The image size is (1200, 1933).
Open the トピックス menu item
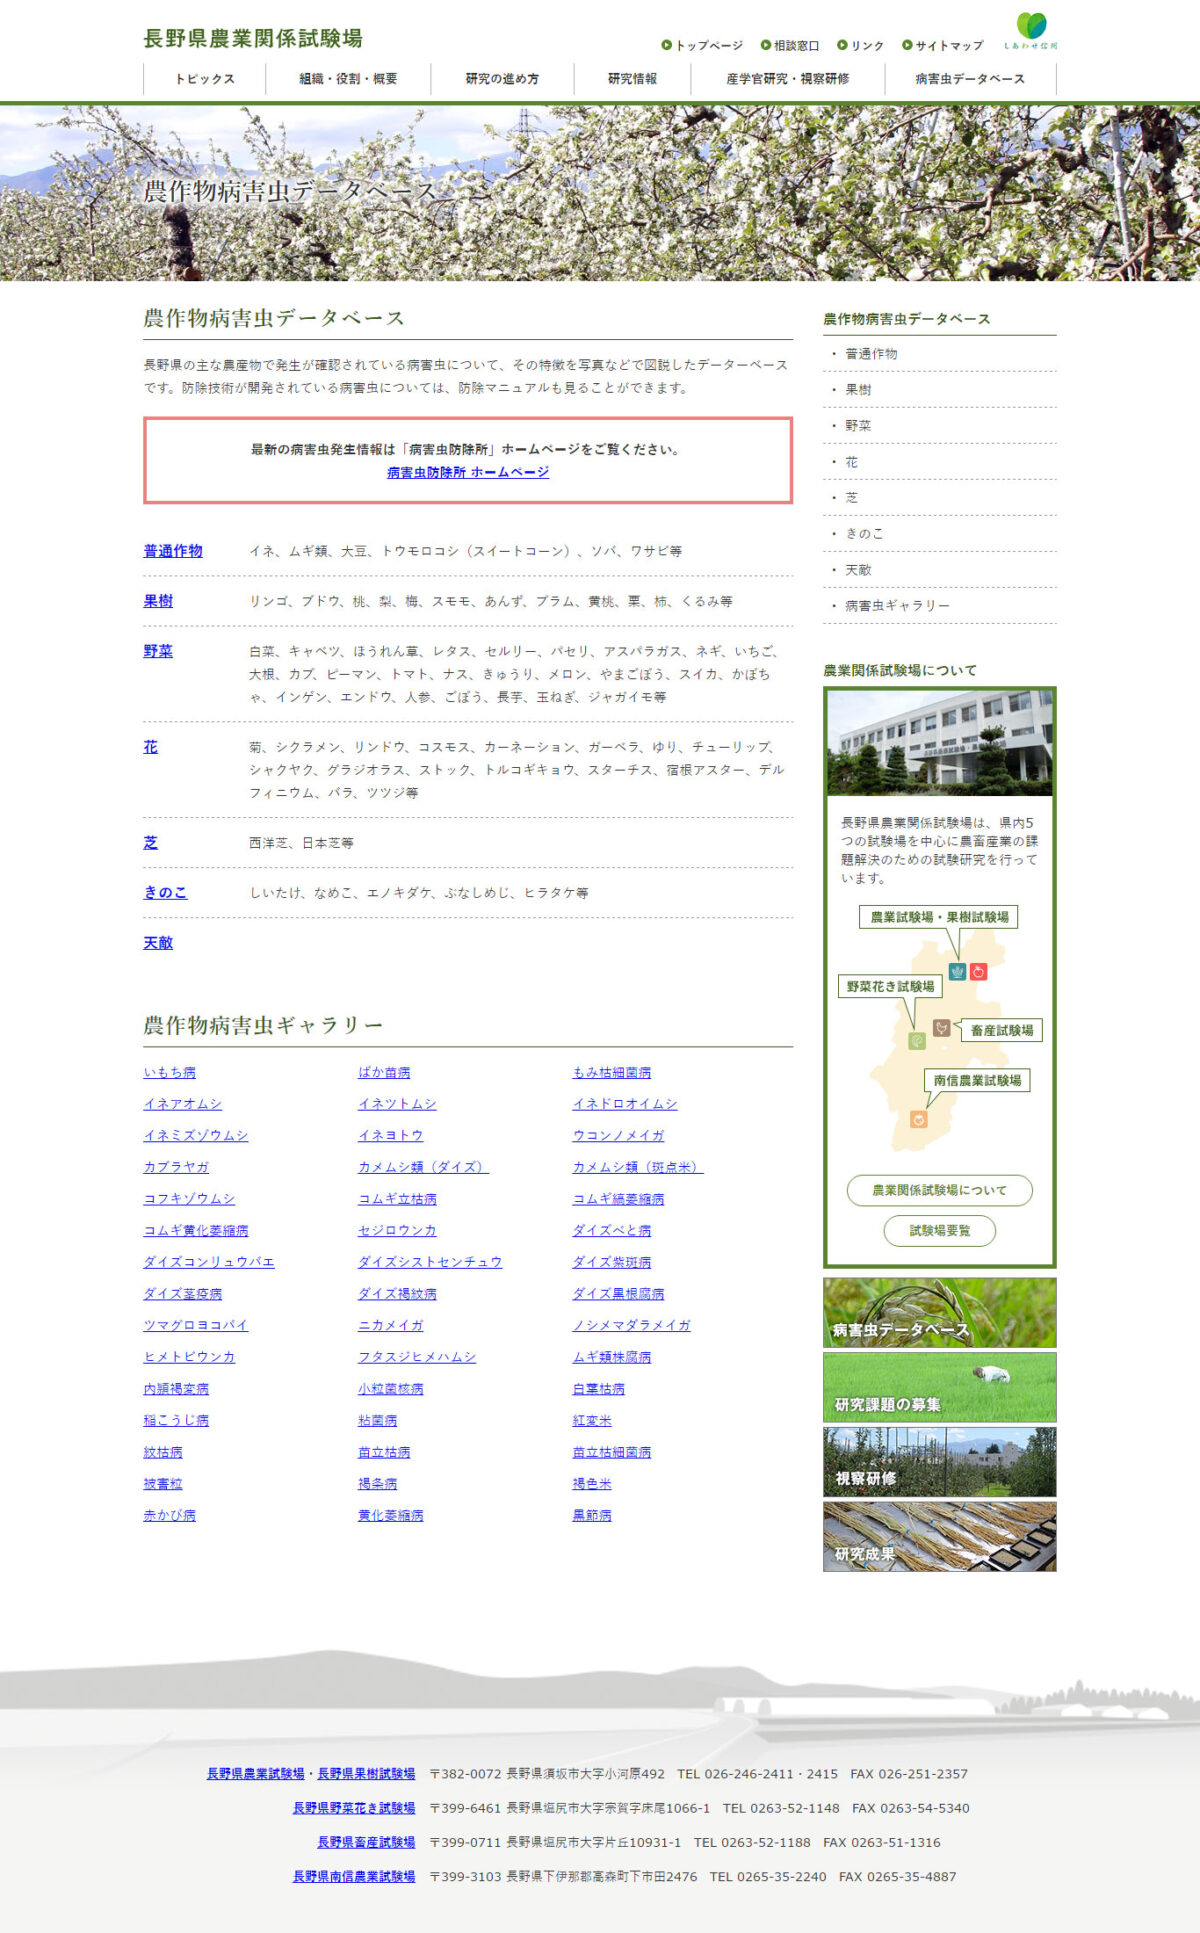coord(205,79)
